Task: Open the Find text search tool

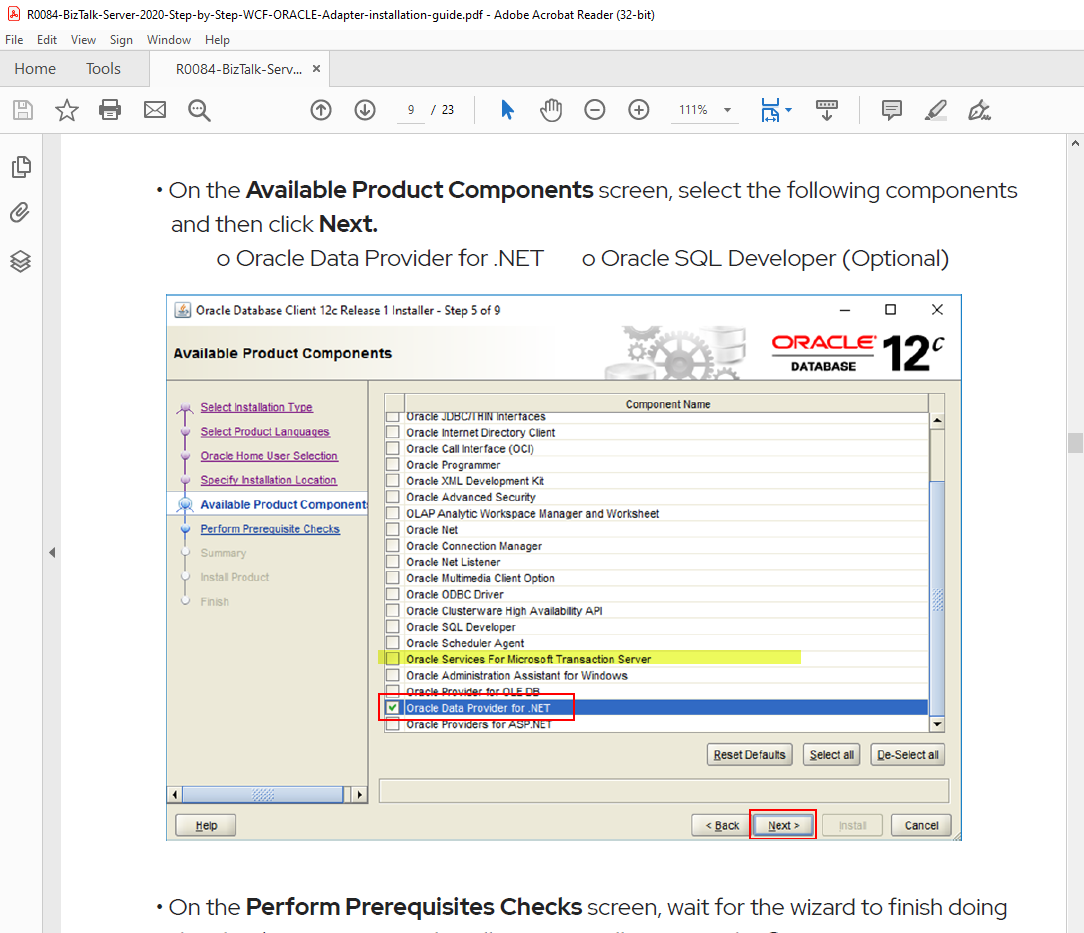Action: point(199,110)
